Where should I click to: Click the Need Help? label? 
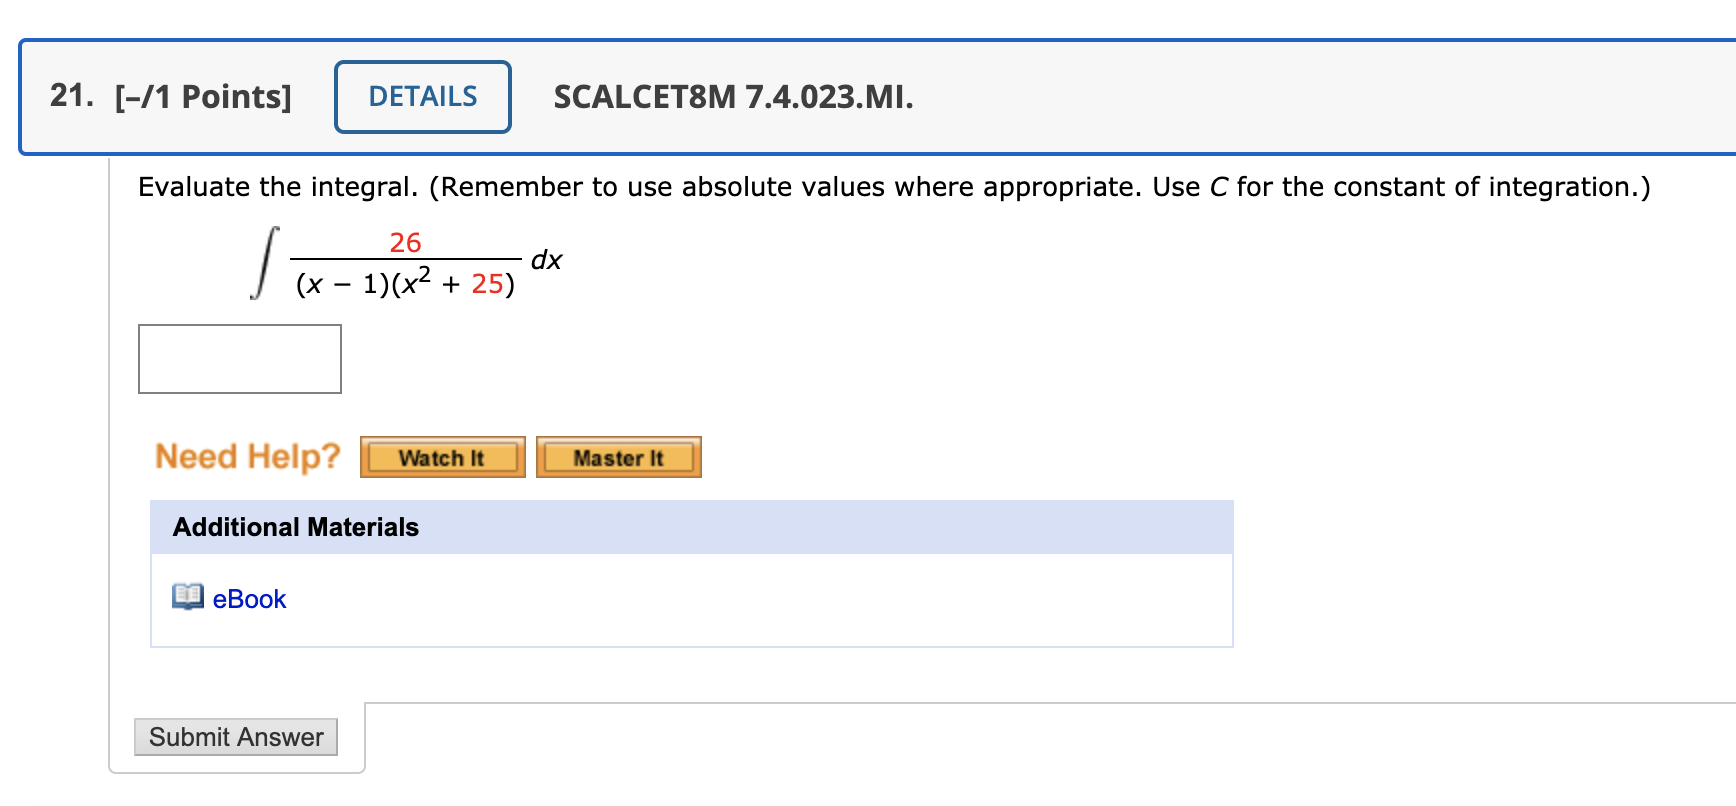(x=247, y=455)
